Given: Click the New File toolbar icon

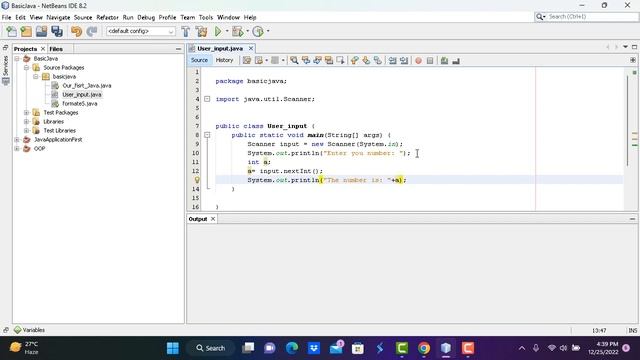Looking at the screenshot, I should [x=11, y=31].
